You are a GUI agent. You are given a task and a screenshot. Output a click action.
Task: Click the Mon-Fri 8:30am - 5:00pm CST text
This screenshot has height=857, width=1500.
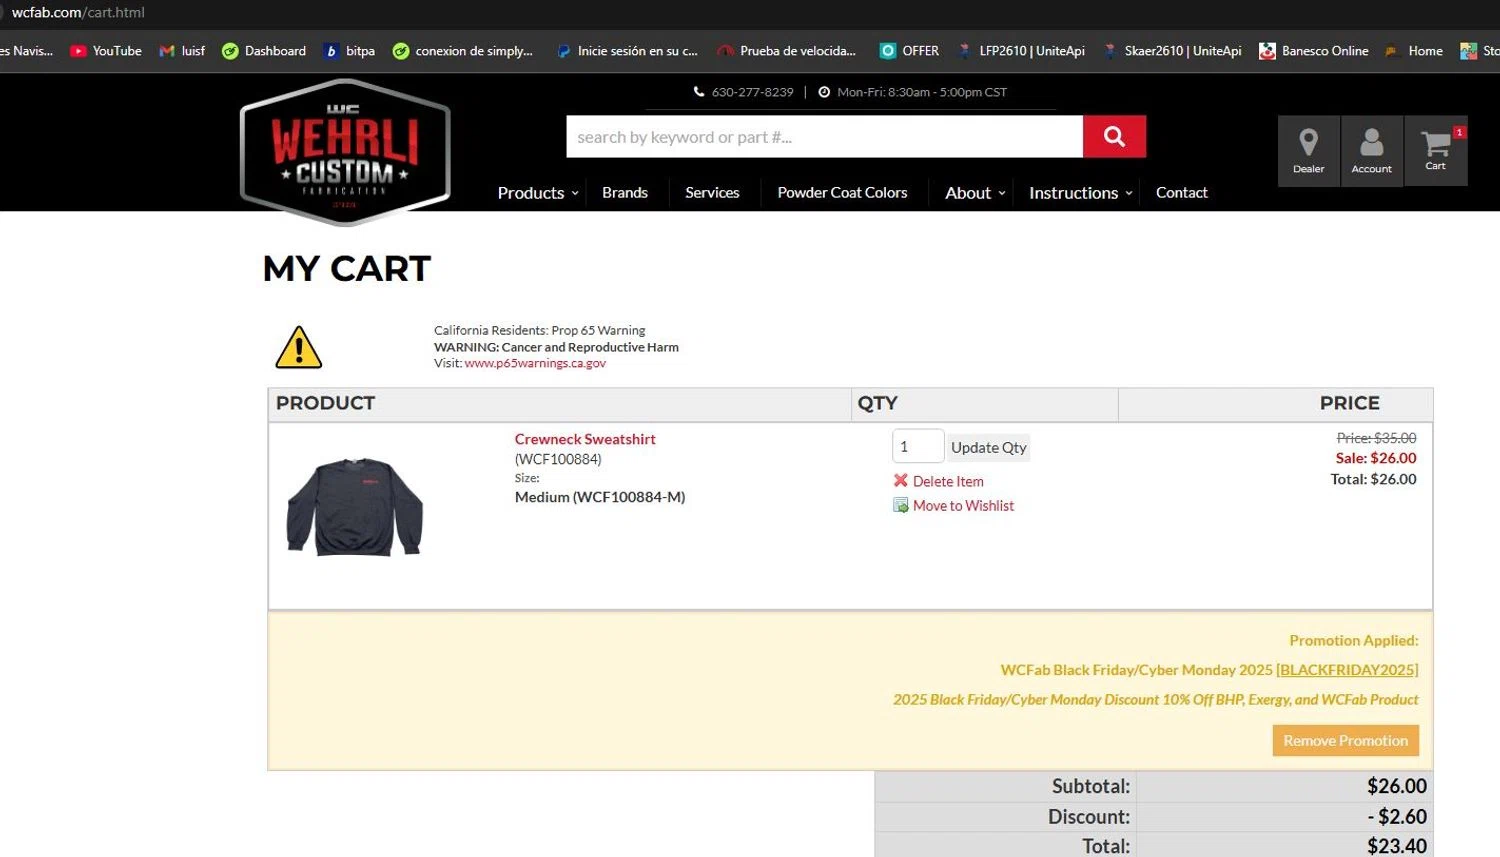(x=922, y=92)
